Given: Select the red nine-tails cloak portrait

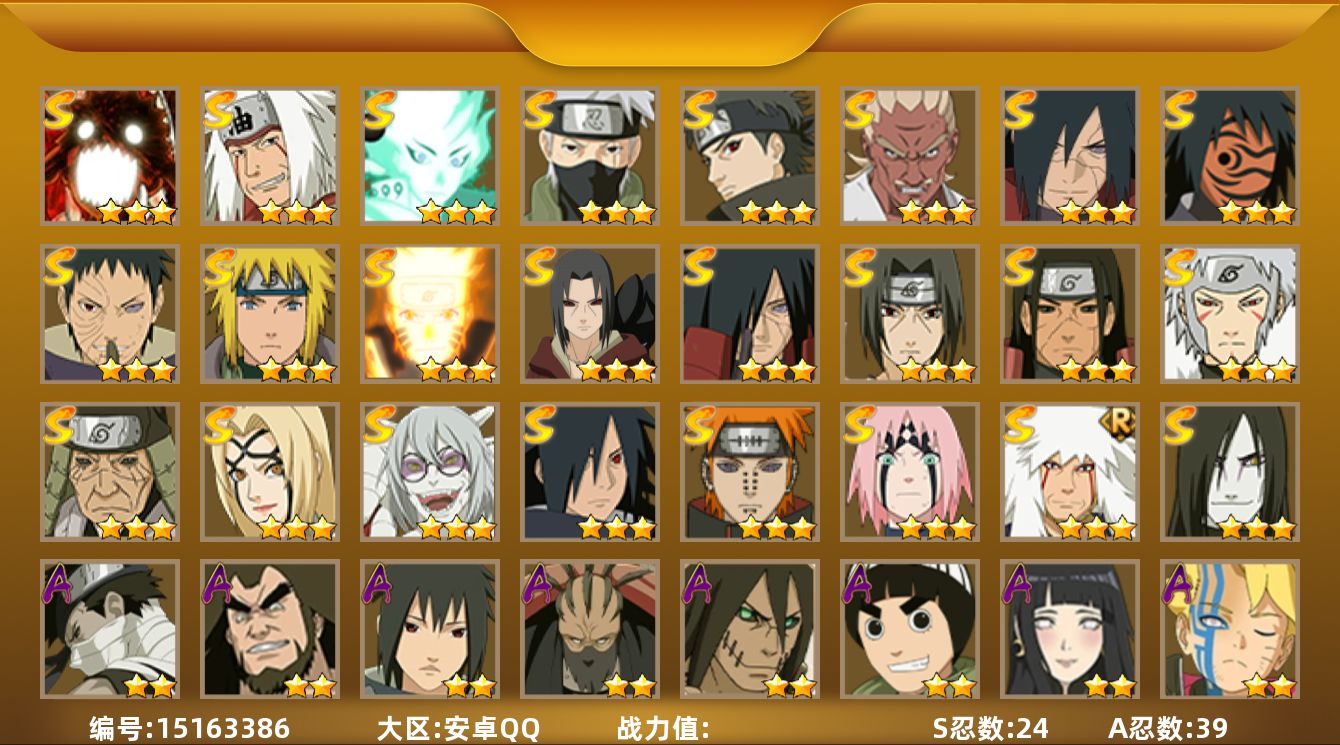Looking at the screenshot, I should click(110, 156).
